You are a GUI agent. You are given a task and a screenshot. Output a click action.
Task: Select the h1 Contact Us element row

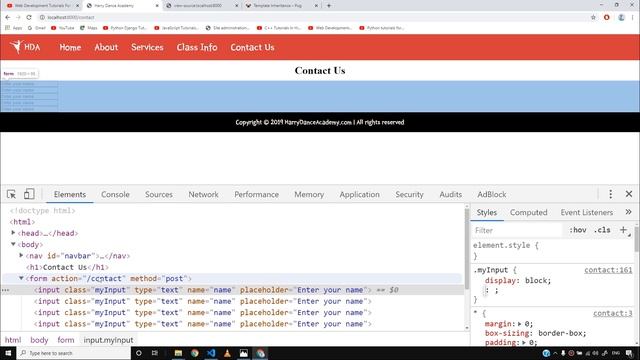(x=67, y=267)
